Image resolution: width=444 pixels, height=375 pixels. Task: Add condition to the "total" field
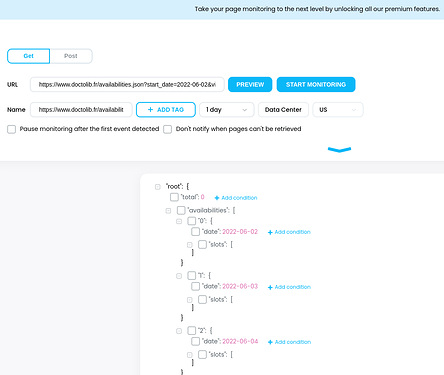[x=236, y=198]
